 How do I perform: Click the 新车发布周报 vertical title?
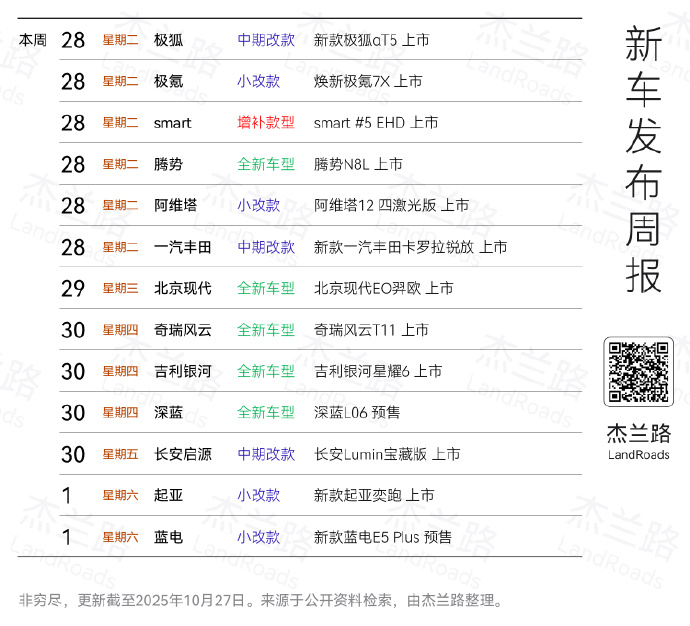tap(643, 159)
